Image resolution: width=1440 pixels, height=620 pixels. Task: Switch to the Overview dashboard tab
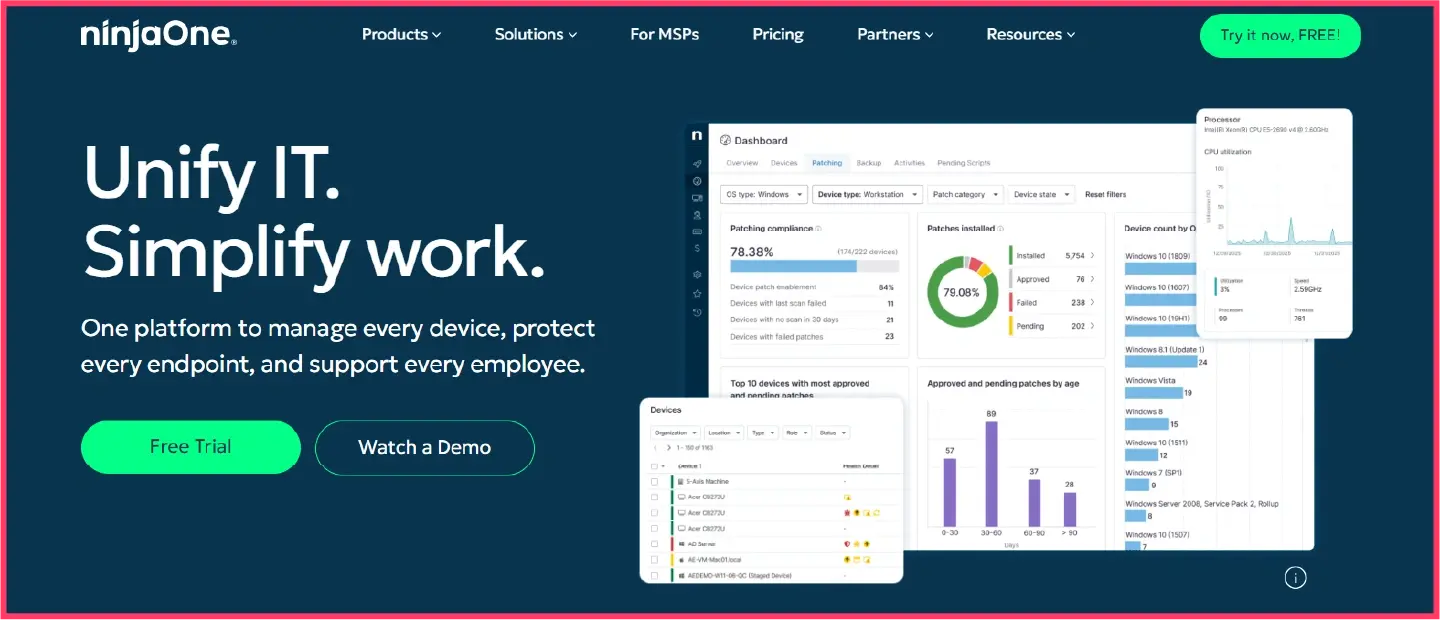coord(742,163)
